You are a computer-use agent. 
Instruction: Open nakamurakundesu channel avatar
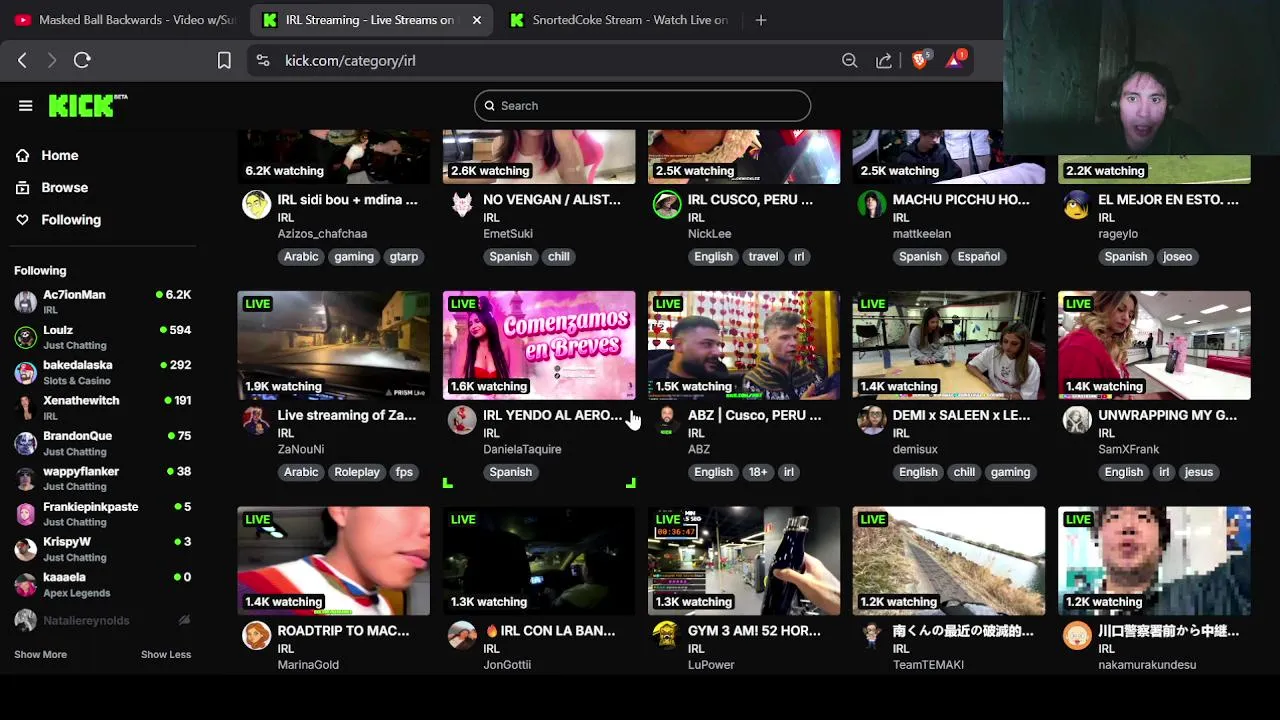(1077, 636)
